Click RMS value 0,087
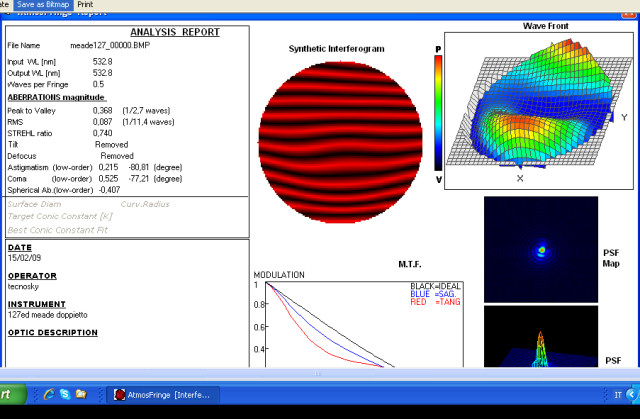The image size is (640, 419). (x=102, y=122)
